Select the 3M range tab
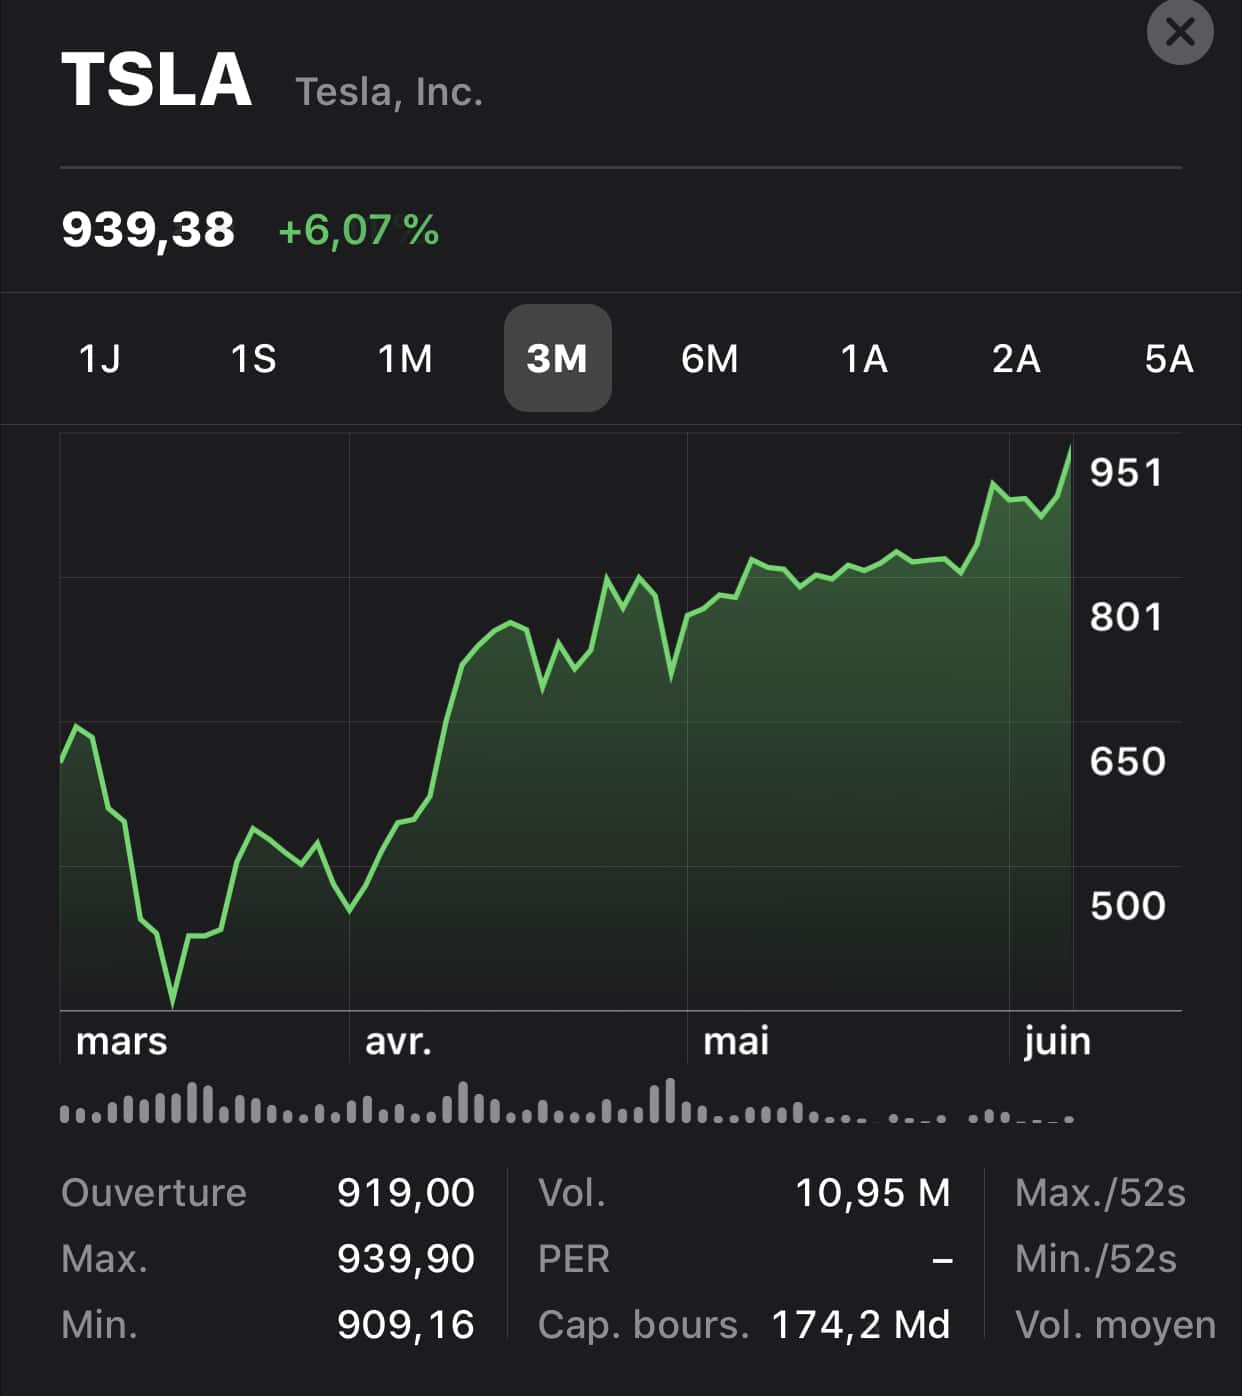The height and width of the screenshot is (1396, 1242). pos(557,358)
